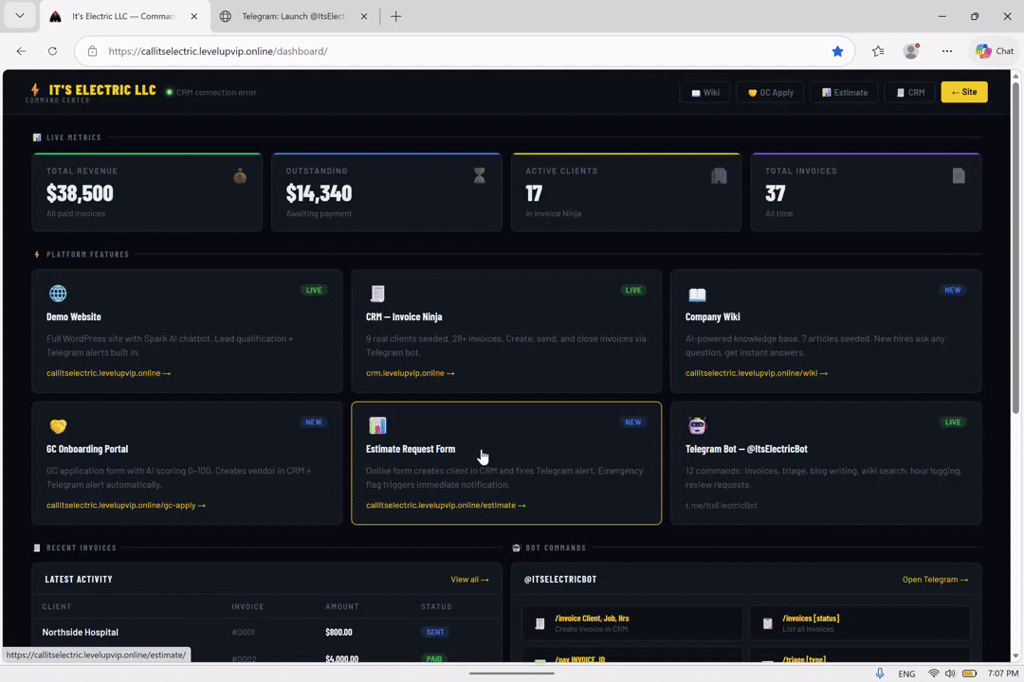Open the CRM header button
This screenshot has width=1024, height=682.
(910, 92)
